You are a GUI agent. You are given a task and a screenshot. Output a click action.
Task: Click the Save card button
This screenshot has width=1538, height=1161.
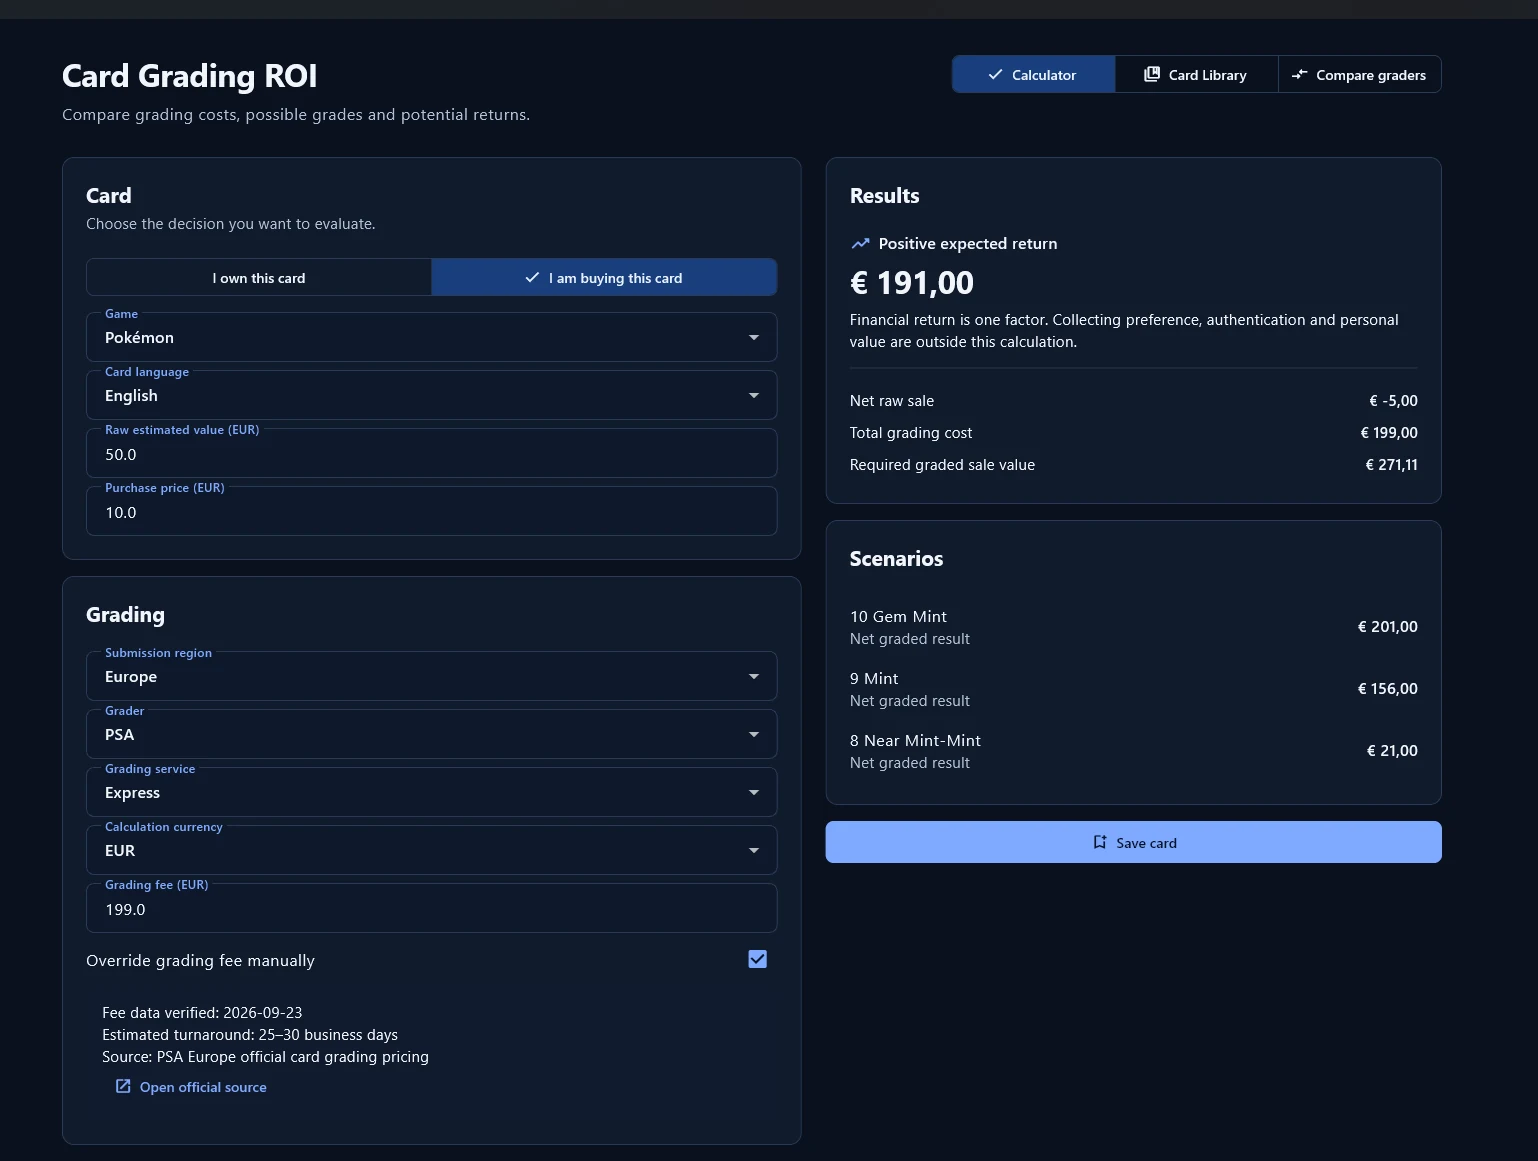[x=1133, y=842]
